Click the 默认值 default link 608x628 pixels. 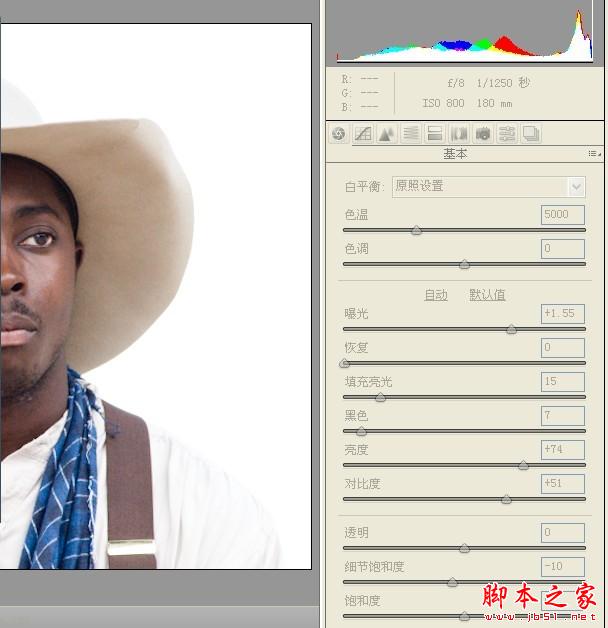click(487, 295)
